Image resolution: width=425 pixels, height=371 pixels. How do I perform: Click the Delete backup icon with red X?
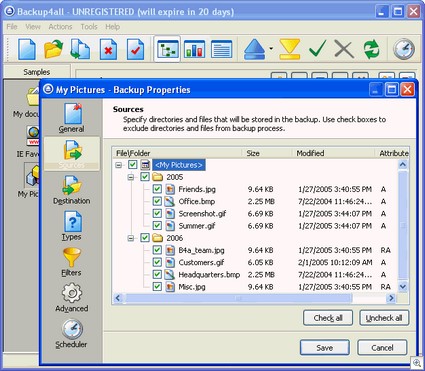(108, 49)
